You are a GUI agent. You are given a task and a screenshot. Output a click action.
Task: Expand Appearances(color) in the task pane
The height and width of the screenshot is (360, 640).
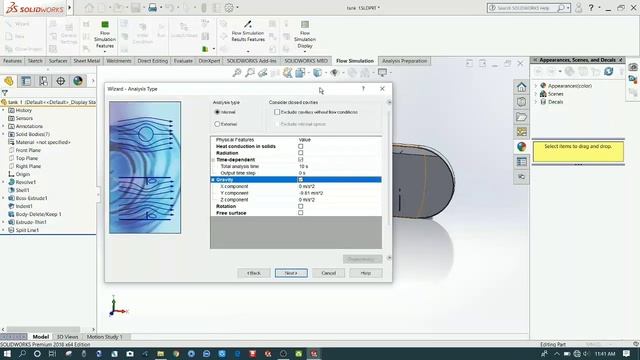pyautogui.click(x=536, y=86)
